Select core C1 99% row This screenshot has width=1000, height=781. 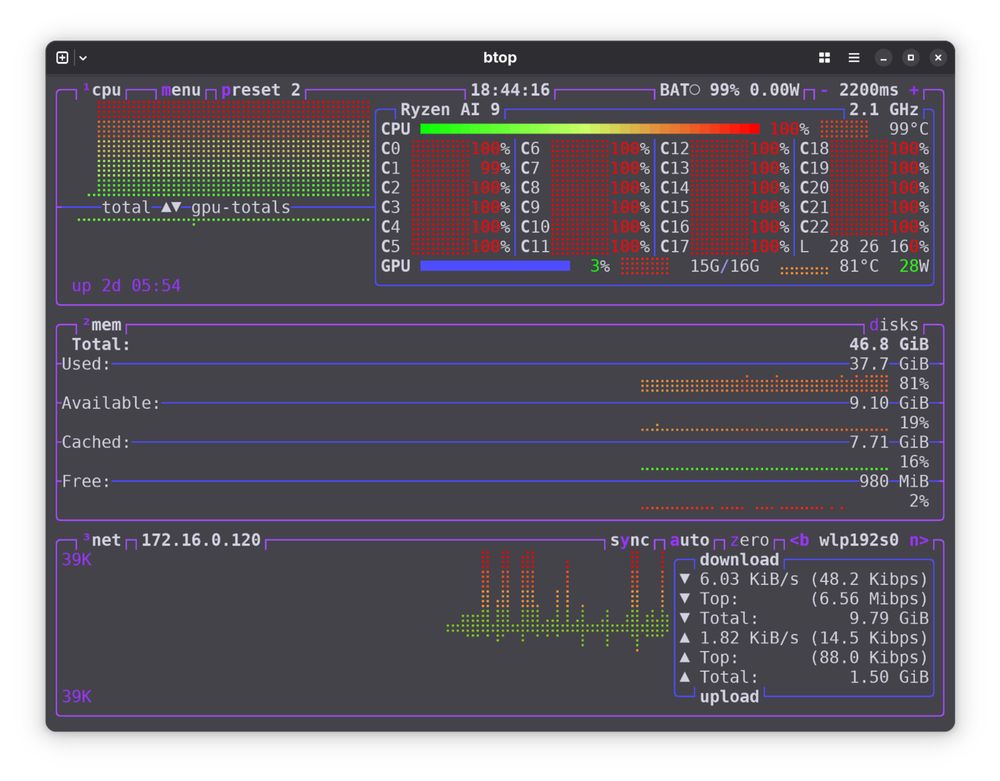click(x=445, y=169)
